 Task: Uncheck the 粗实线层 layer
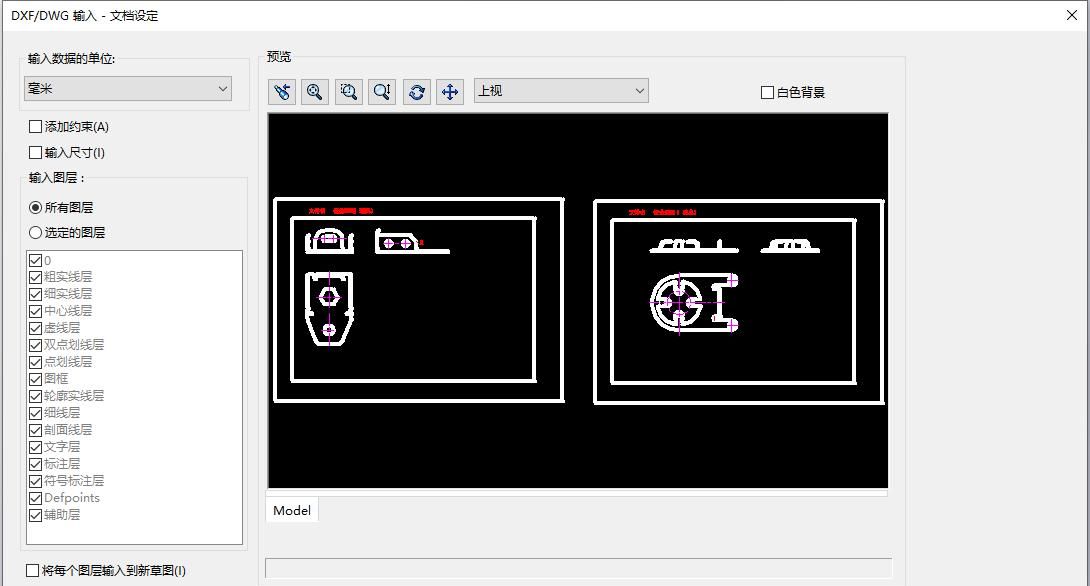point(35,277)
